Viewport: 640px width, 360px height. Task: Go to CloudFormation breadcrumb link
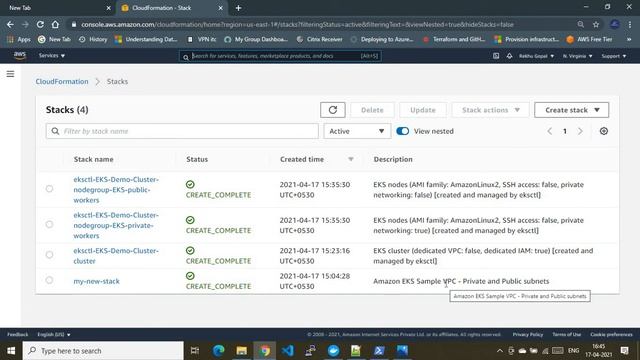[x=62, y=81]
